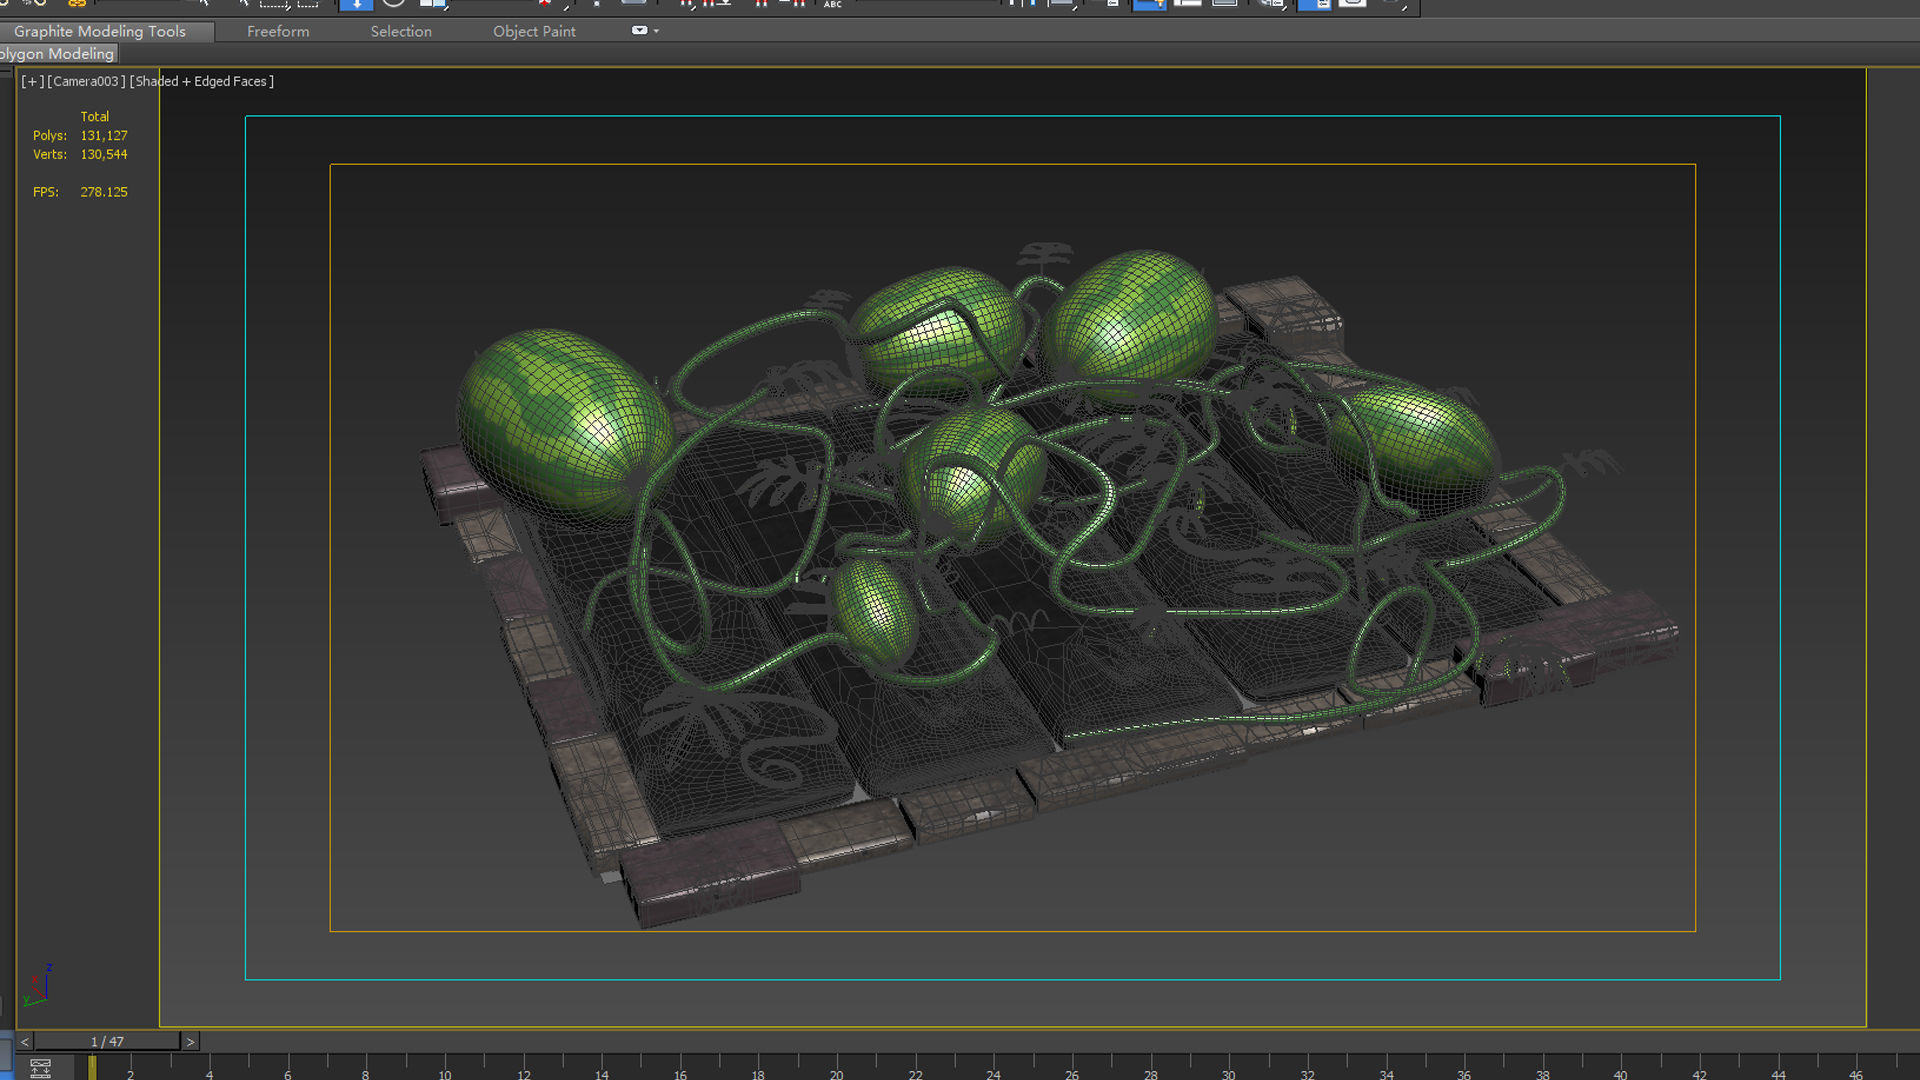
Task: Toggle the ribbon minimize button beside Object Paint
Action: (x=639, y=31)
